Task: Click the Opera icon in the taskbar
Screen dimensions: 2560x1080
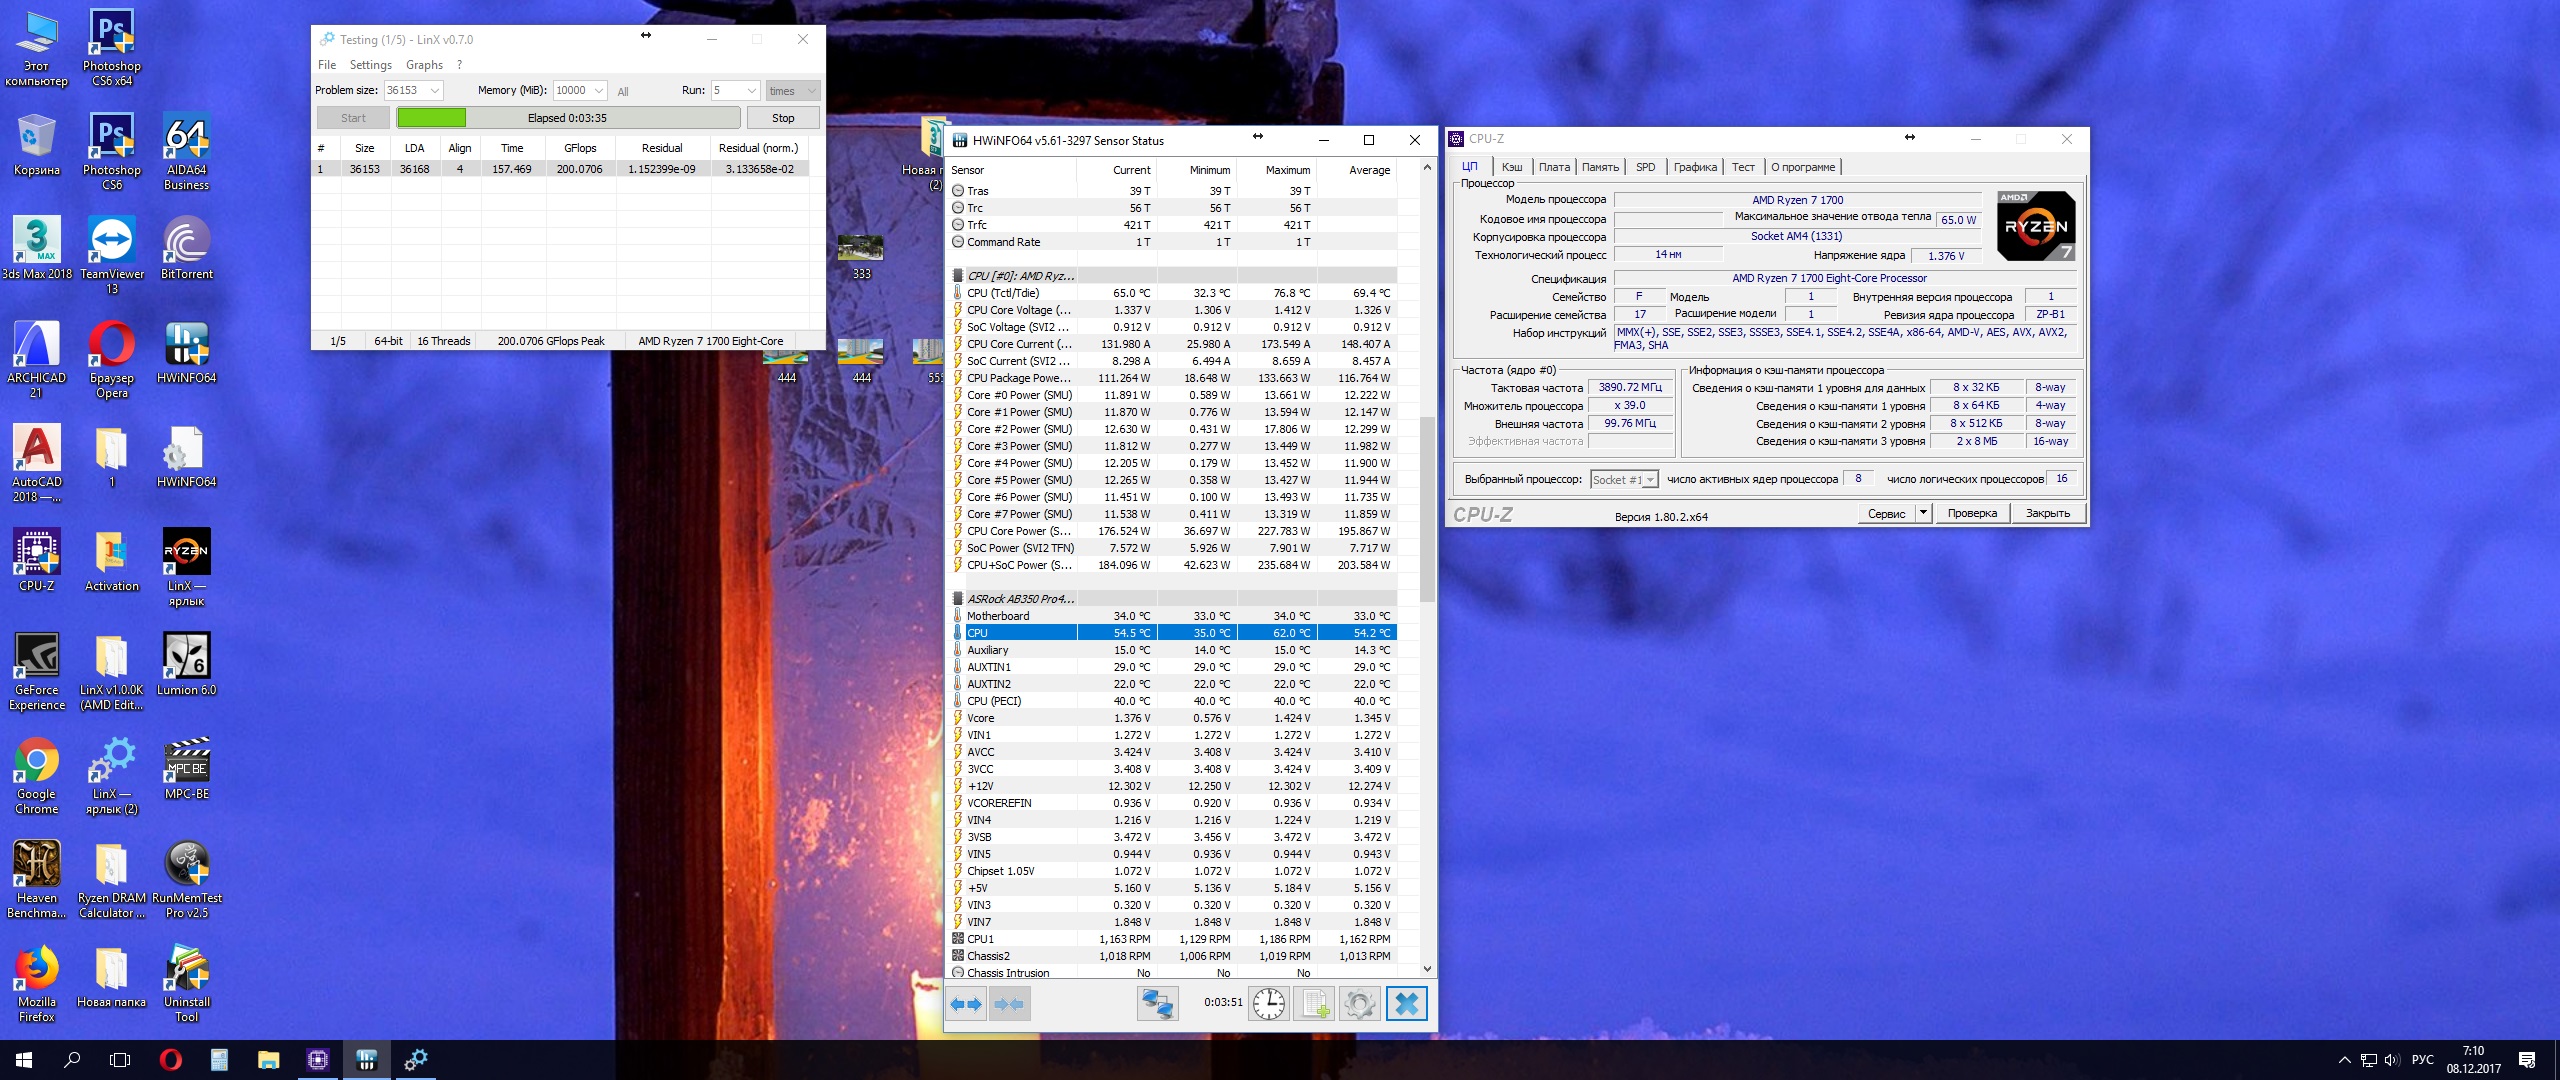Action: click(x=170, y=1060)
